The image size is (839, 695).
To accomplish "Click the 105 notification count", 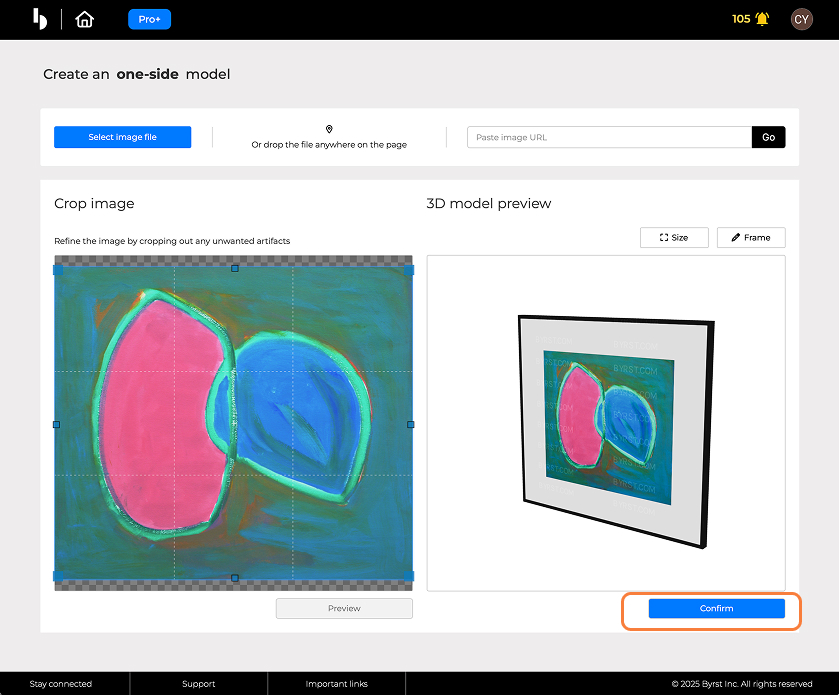I will (x=741, y=19).
